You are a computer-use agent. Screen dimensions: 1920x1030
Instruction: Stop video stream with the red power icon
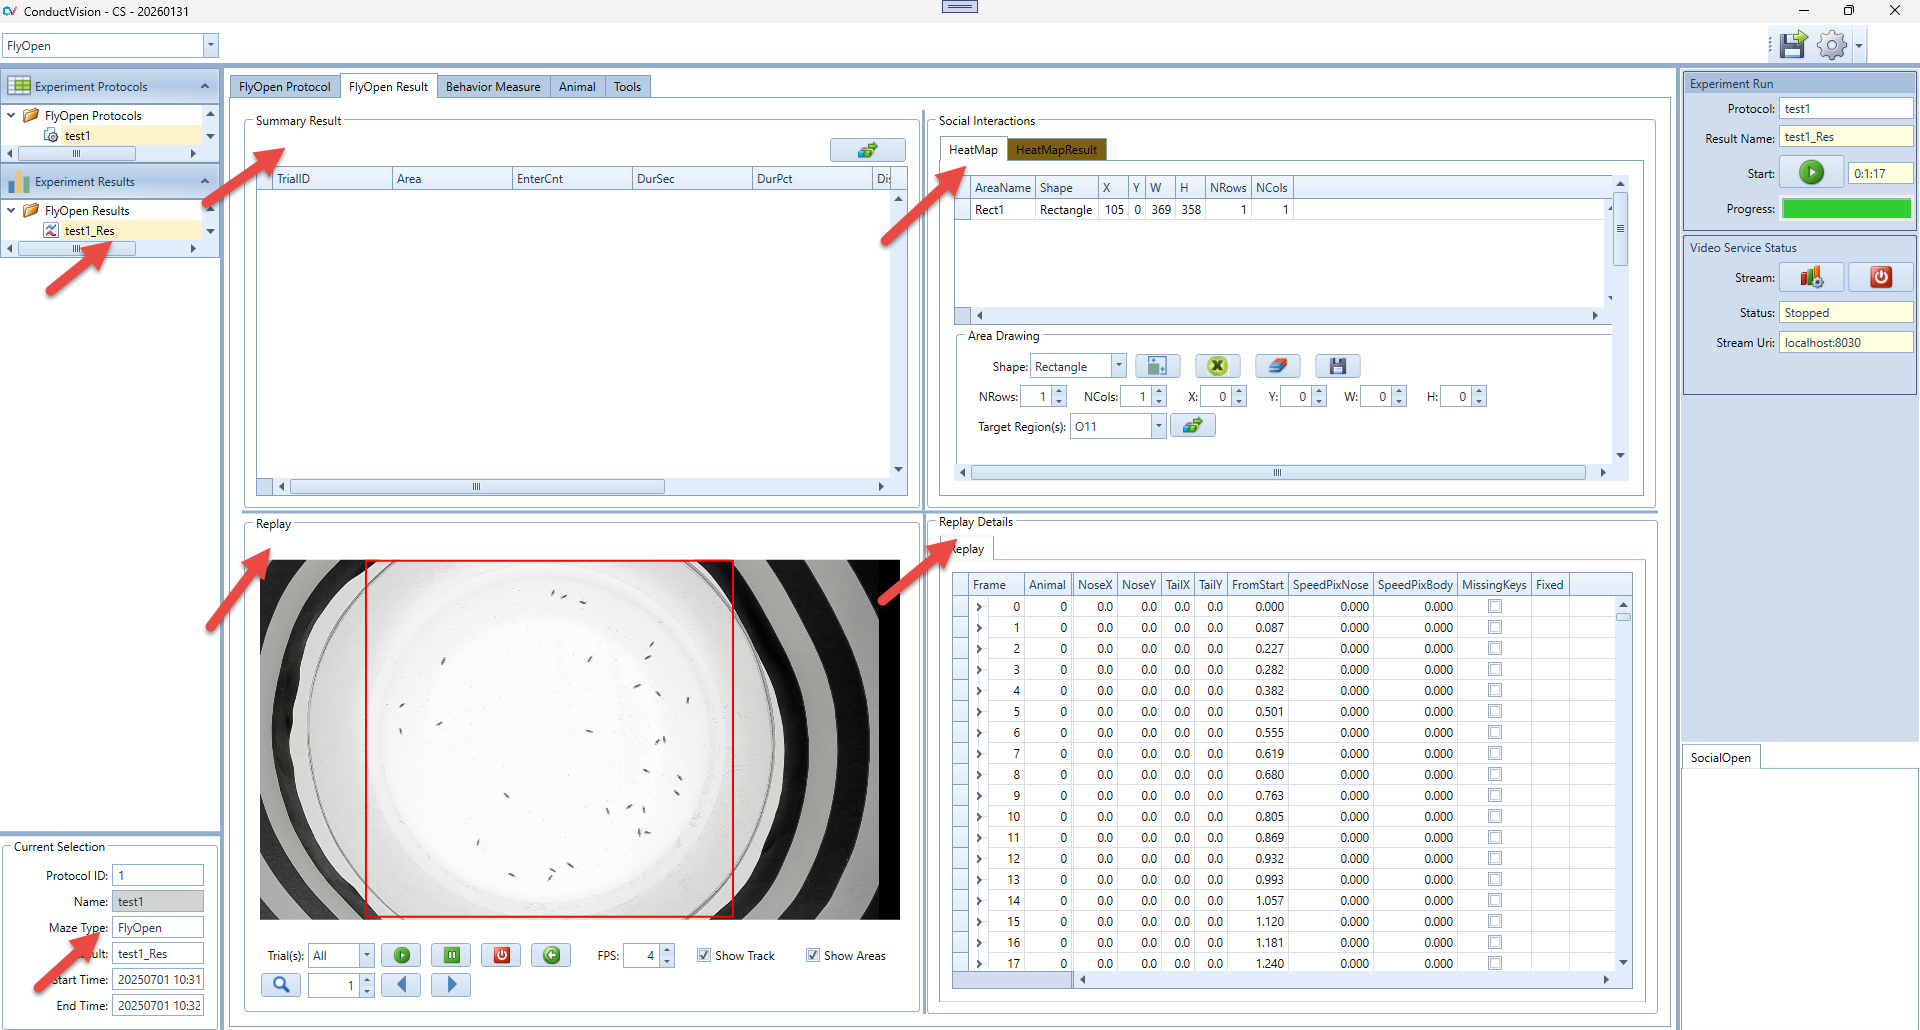pos(1880,277)
